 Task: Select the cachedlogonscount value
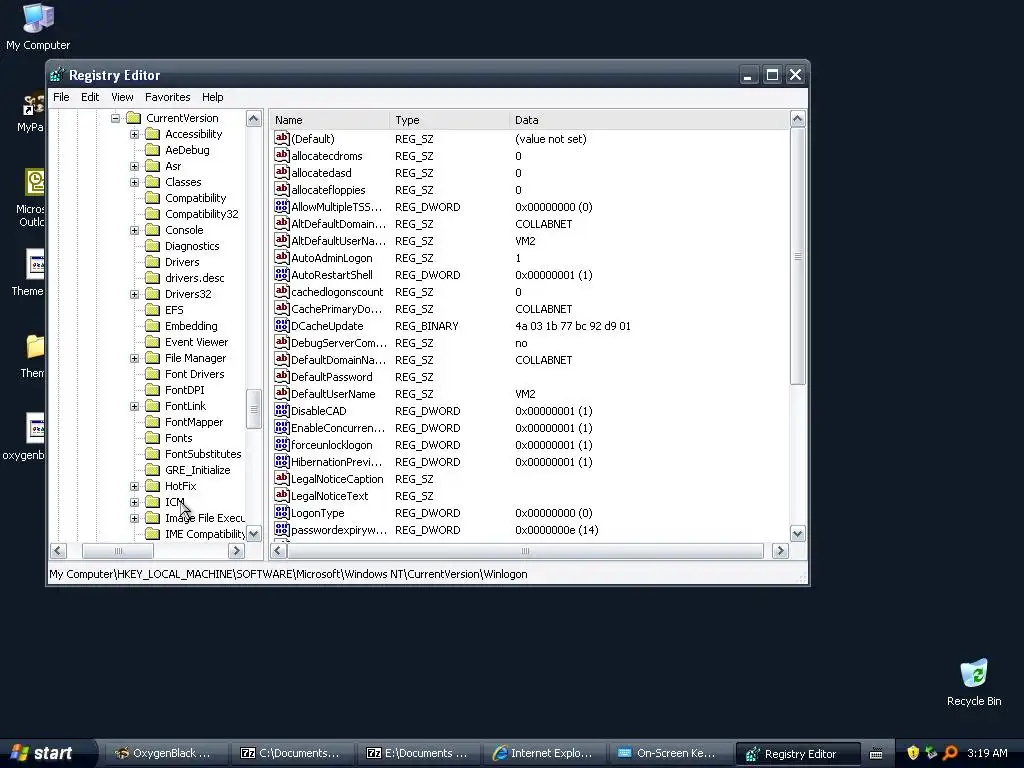[x=337, y=292]
